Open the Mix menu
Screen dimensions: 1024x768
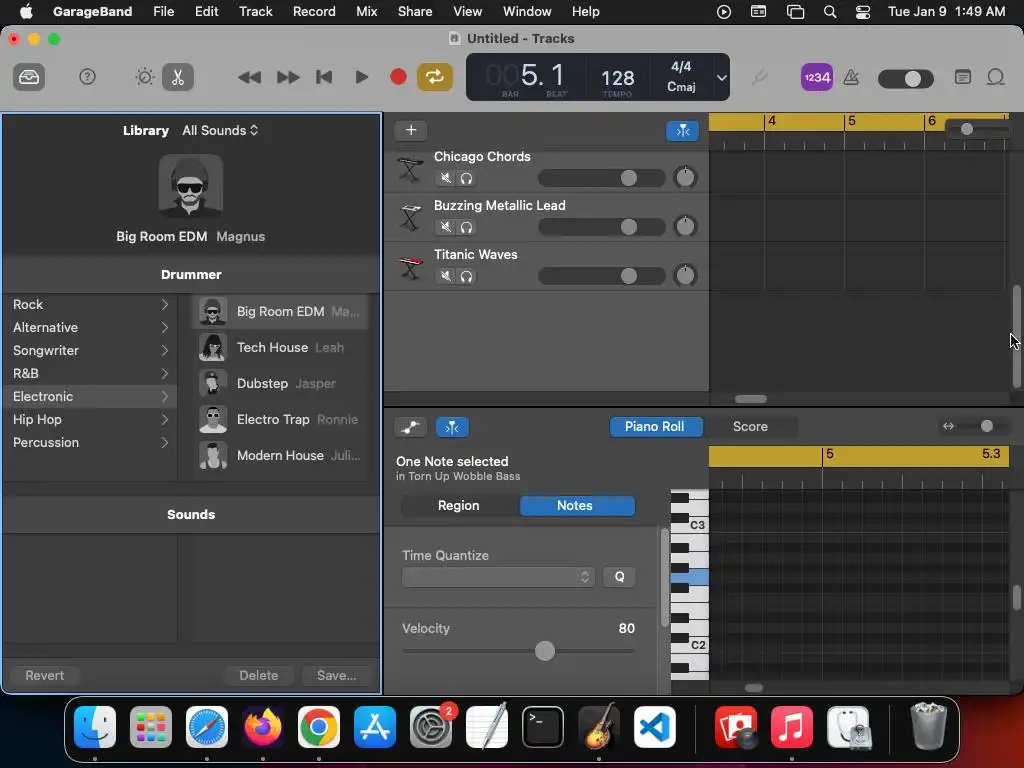coord(366,11)
